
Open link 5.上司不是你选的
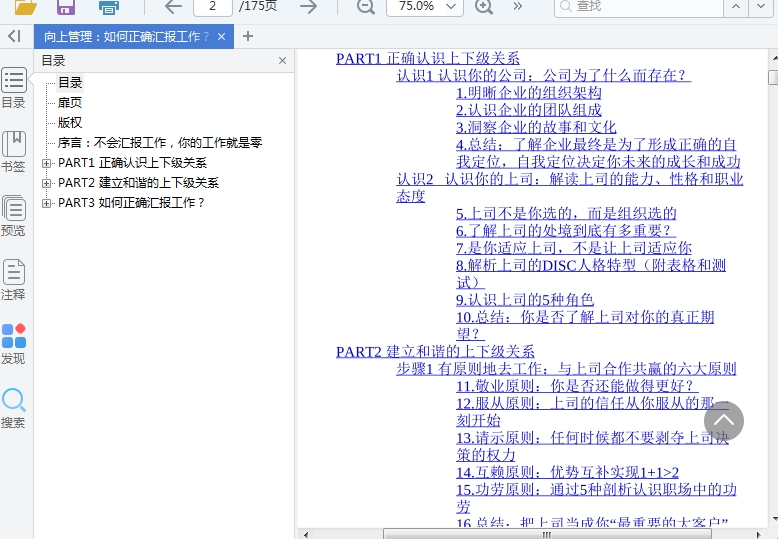(566, 213)
